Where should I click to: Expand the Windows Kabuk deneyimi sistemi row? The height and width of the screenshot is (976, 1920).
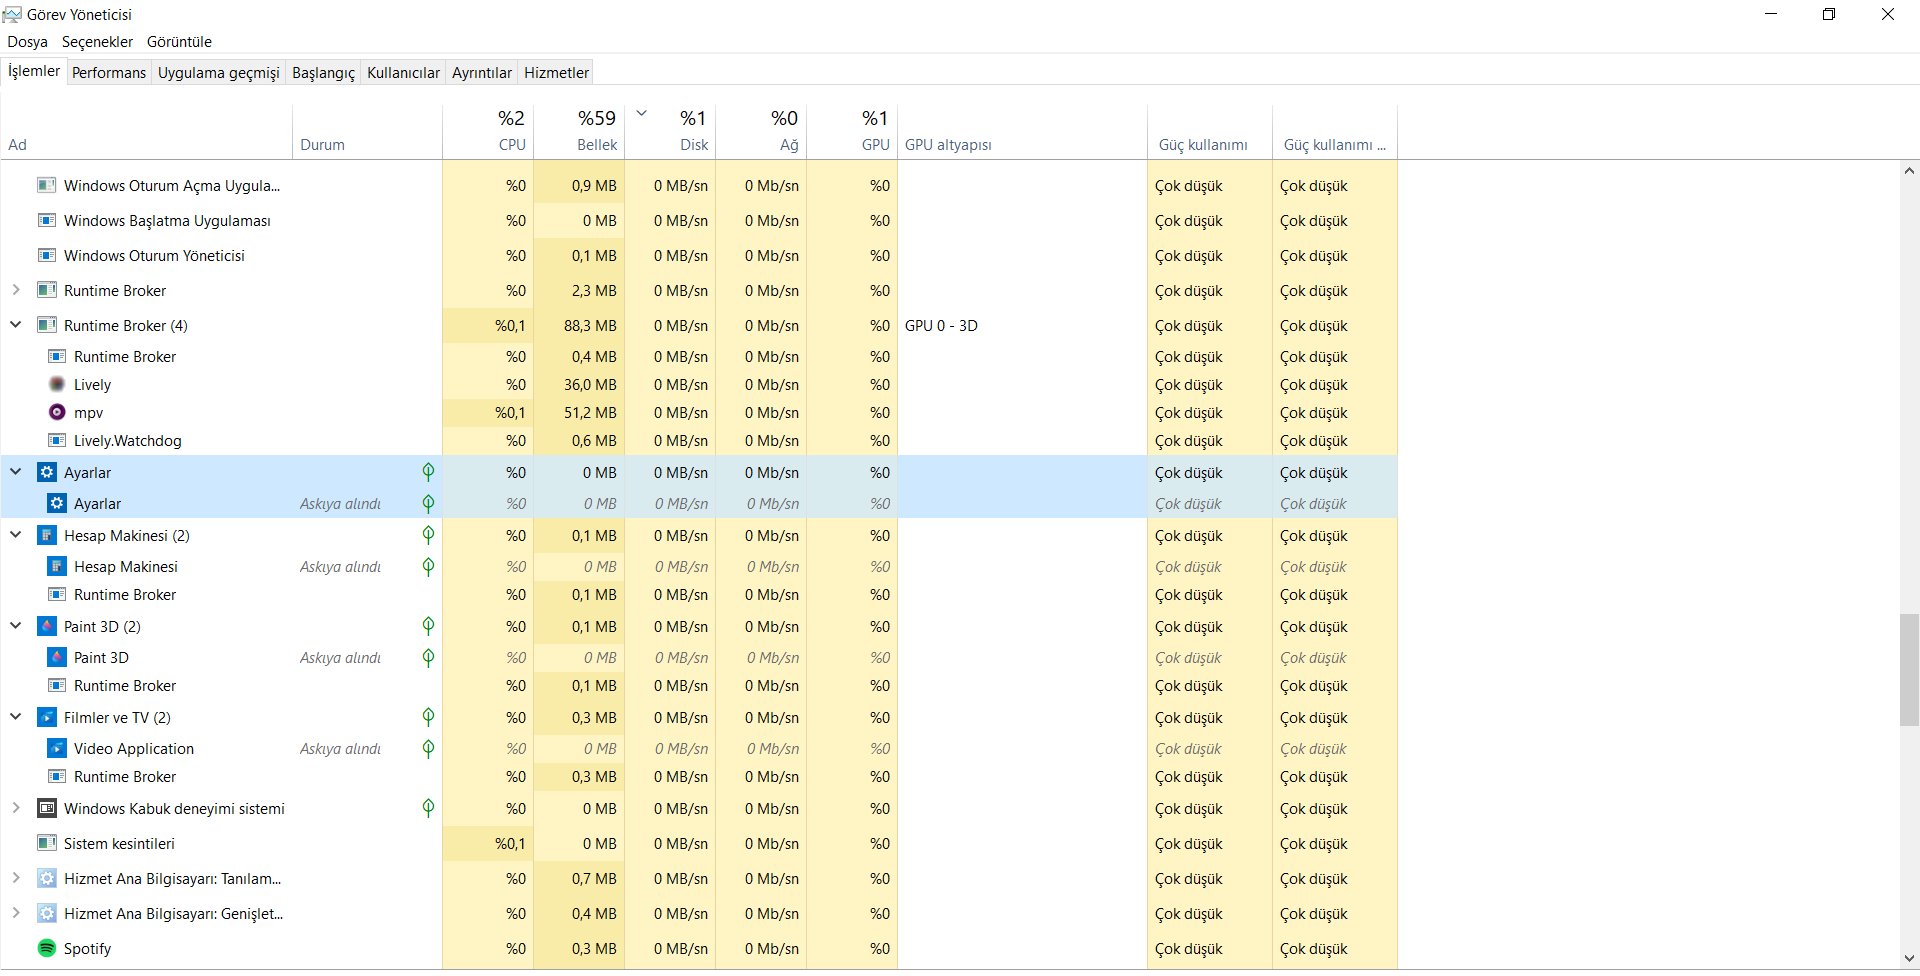[x=16, y=808]
